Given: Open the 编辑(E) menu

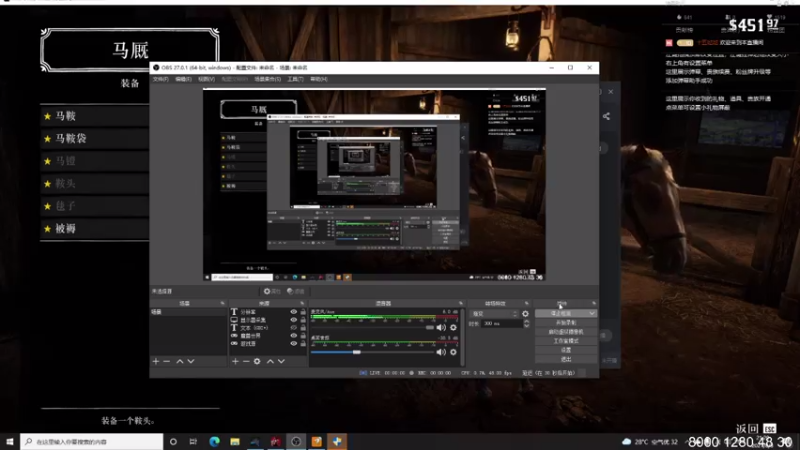Looking at the screenshot, I should pos(183,79).
